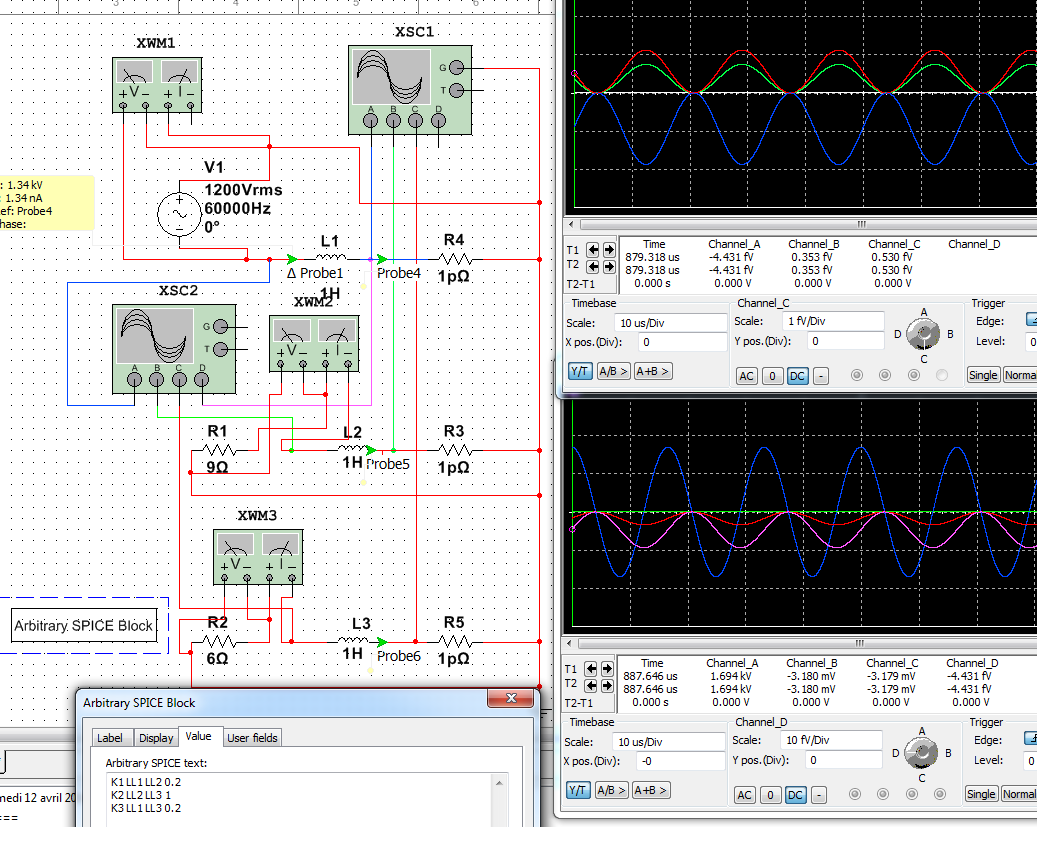This screenshot has width=1037, height=853.
Task: Open the Label tab in SPICE Block dialog
Action: [109, 738]
